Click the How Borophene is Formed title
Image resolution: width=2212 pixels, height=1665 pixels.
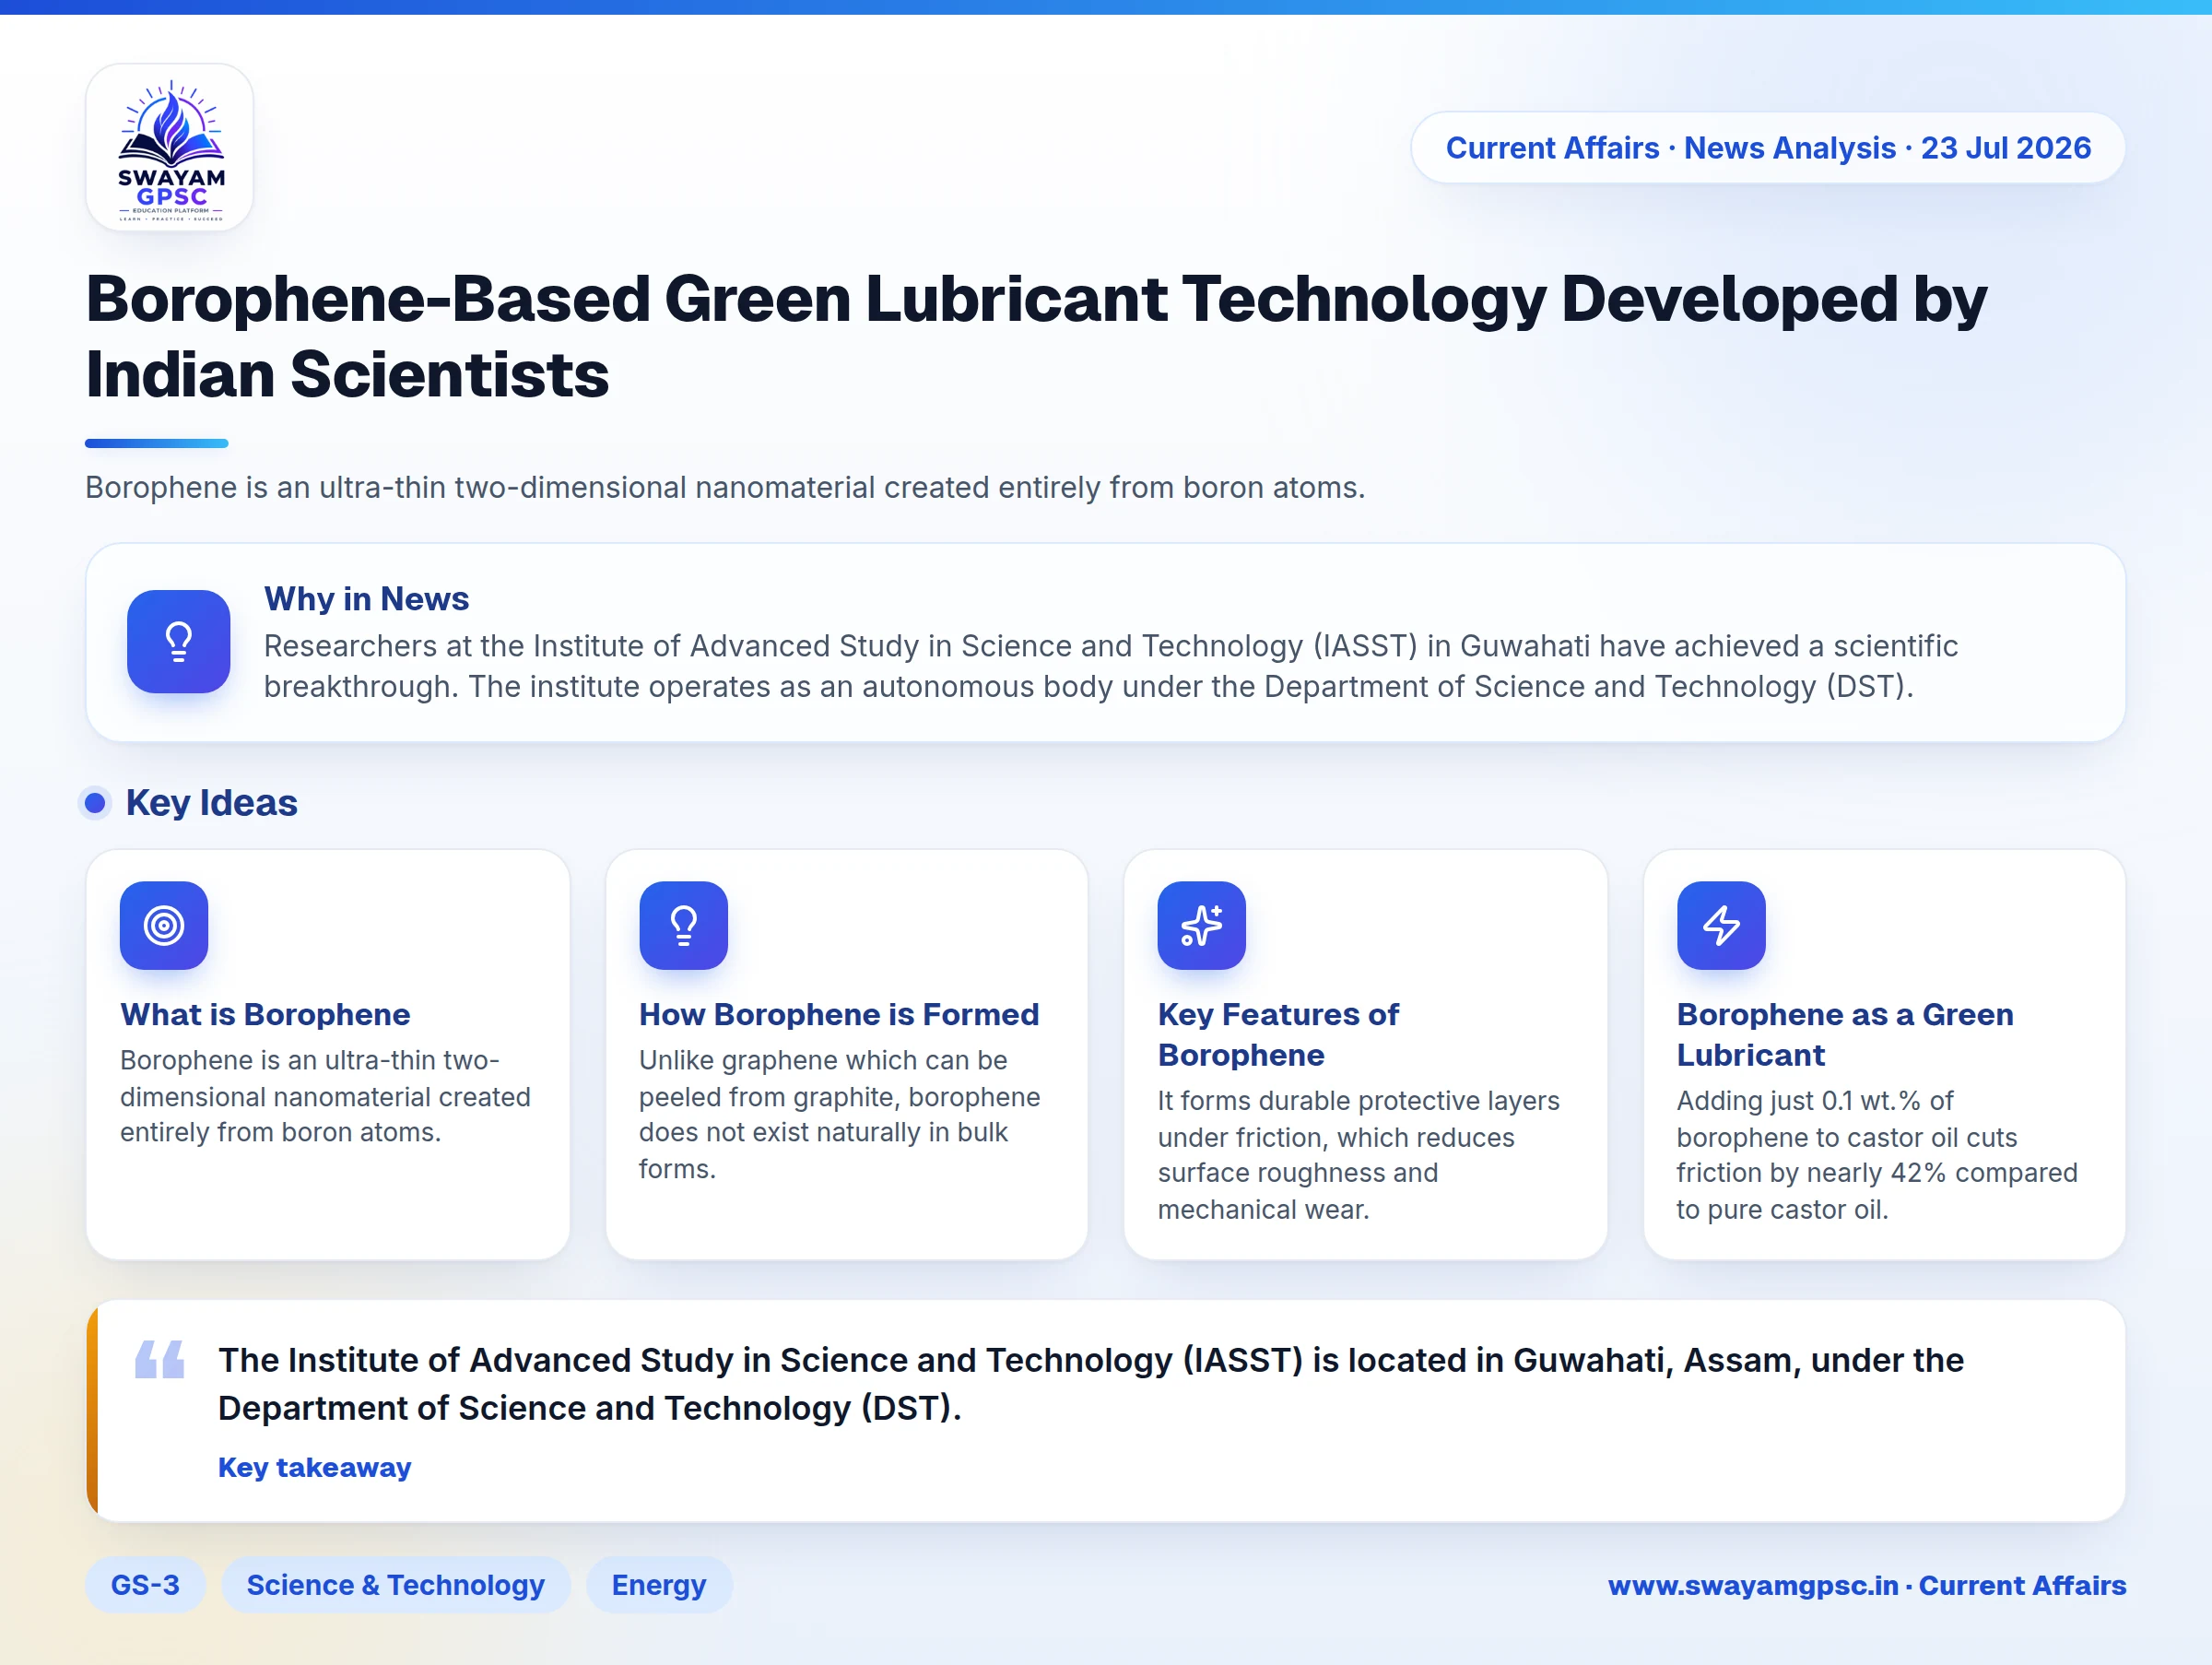click(839, 1014)
